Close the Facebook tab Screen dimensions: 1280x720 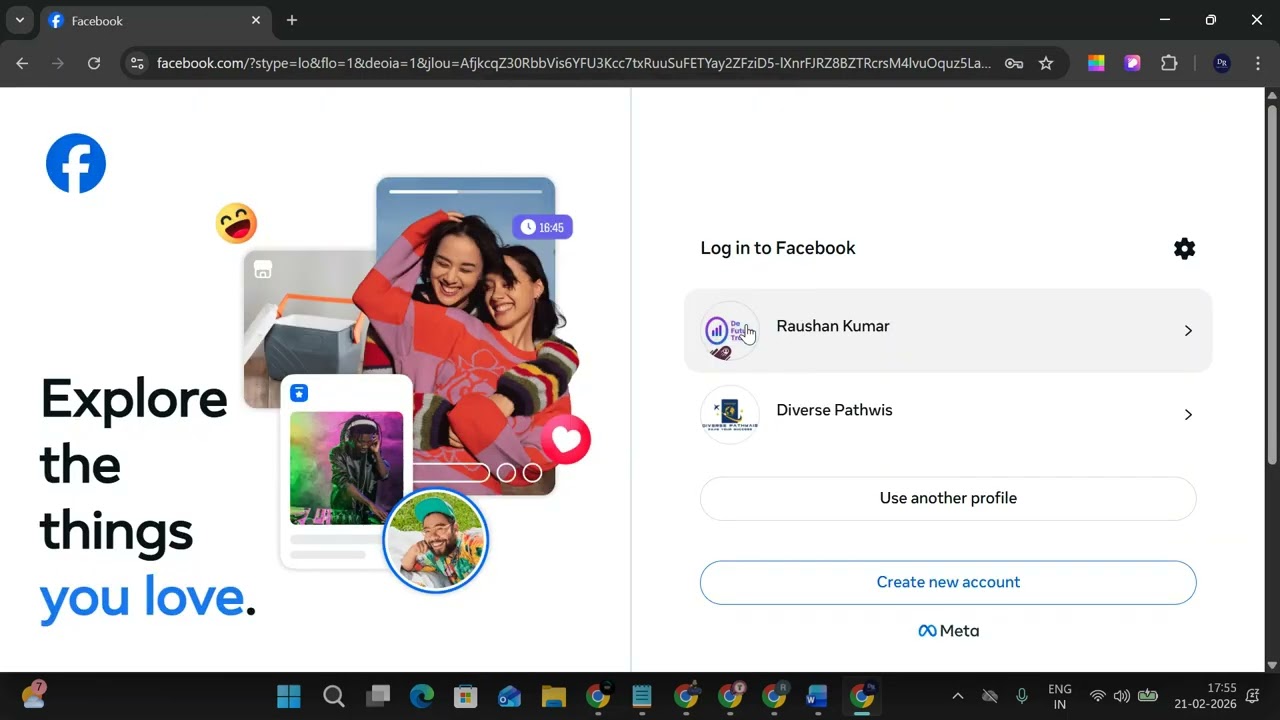coord(255,20)
